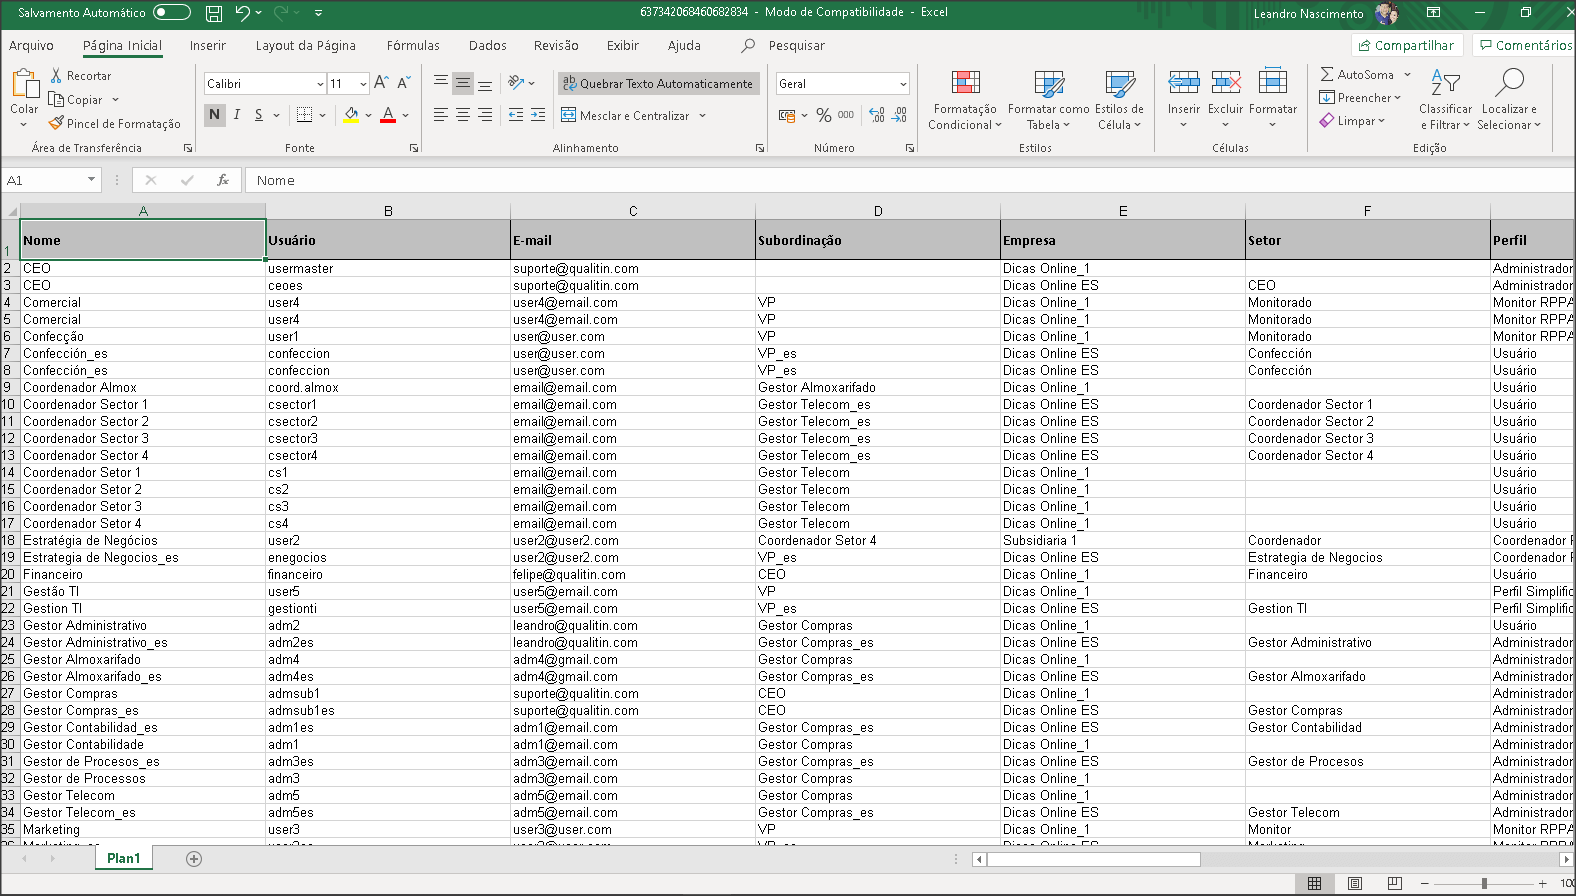Align text right
Image resolution: width=1576 pixels, height=896 pixels.
(x=485, y=115)
